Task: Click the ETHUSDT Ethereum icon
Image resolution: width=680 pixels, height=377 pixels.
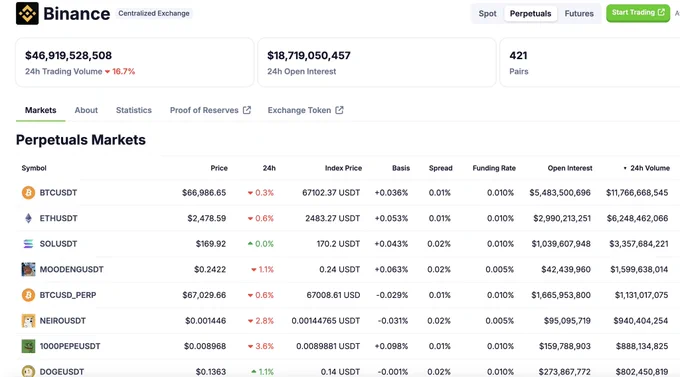Action: 28,218
